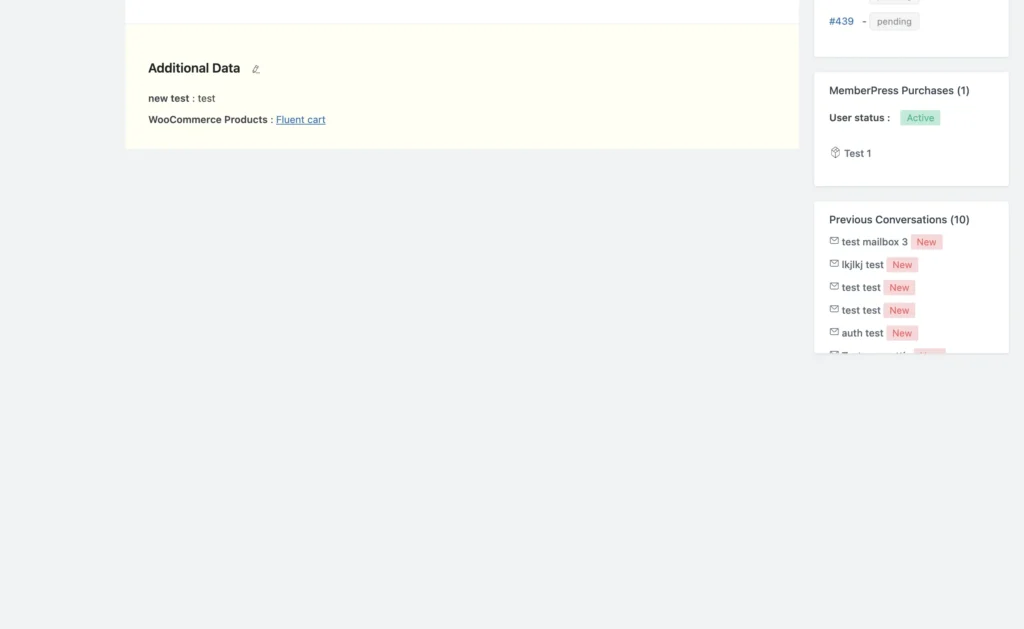Click the package icon next to Test 1

(x=835, y=153)
